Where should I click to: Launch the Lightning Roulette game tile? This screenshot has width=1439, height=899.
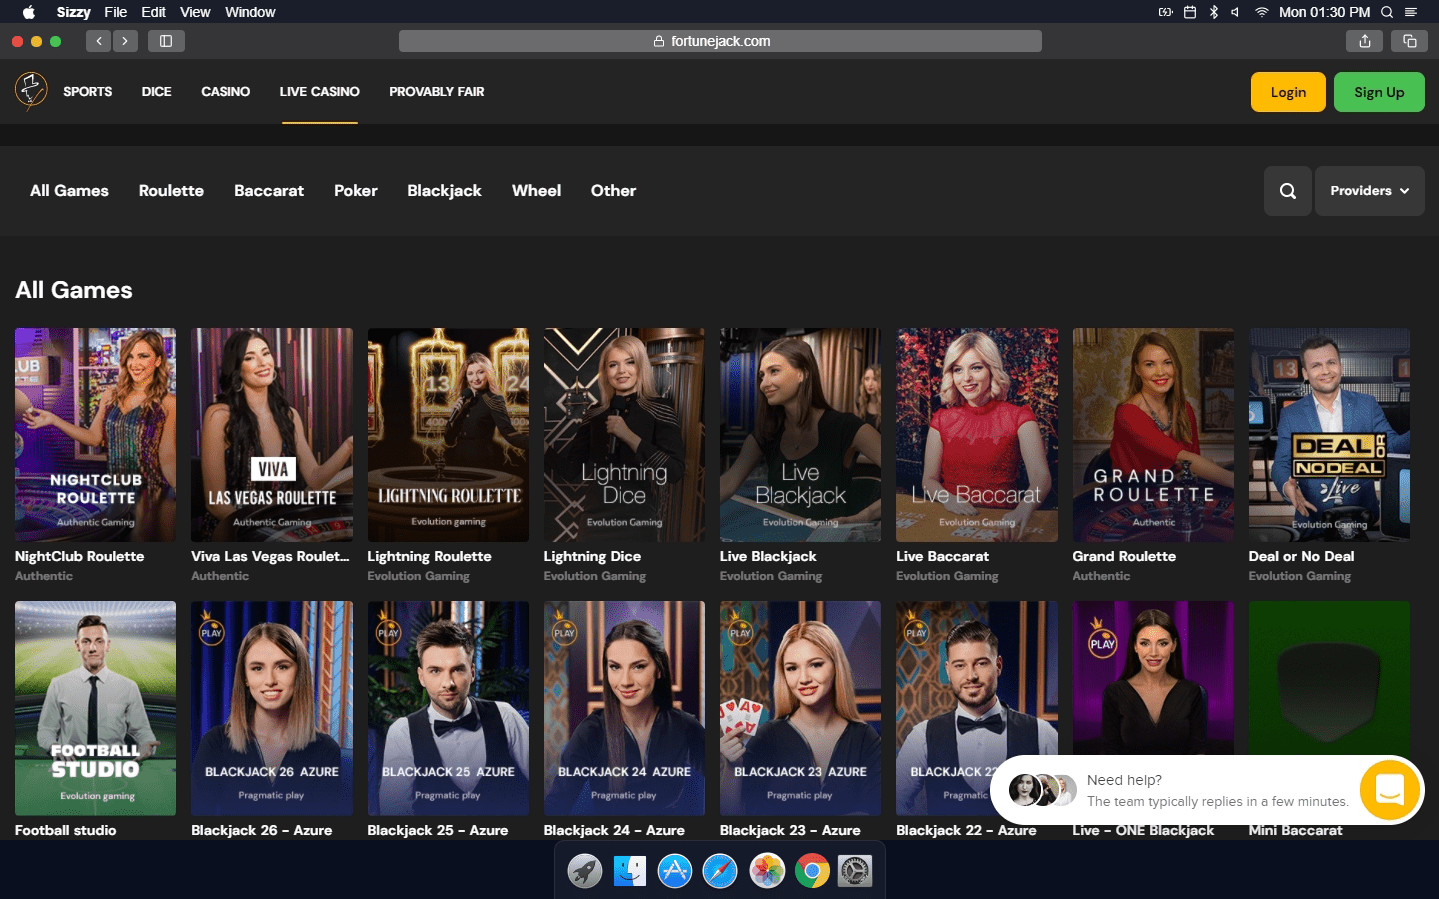[x=448, y=435]
